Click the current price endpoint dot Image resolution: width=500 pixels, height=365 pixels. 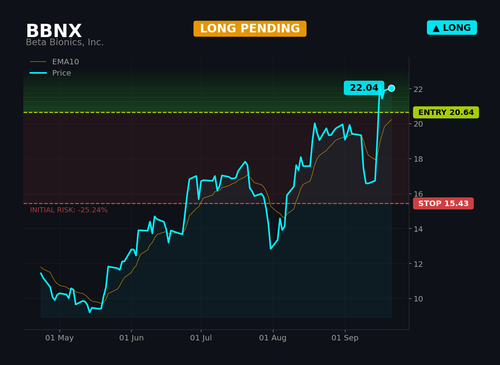coord(392,88)
